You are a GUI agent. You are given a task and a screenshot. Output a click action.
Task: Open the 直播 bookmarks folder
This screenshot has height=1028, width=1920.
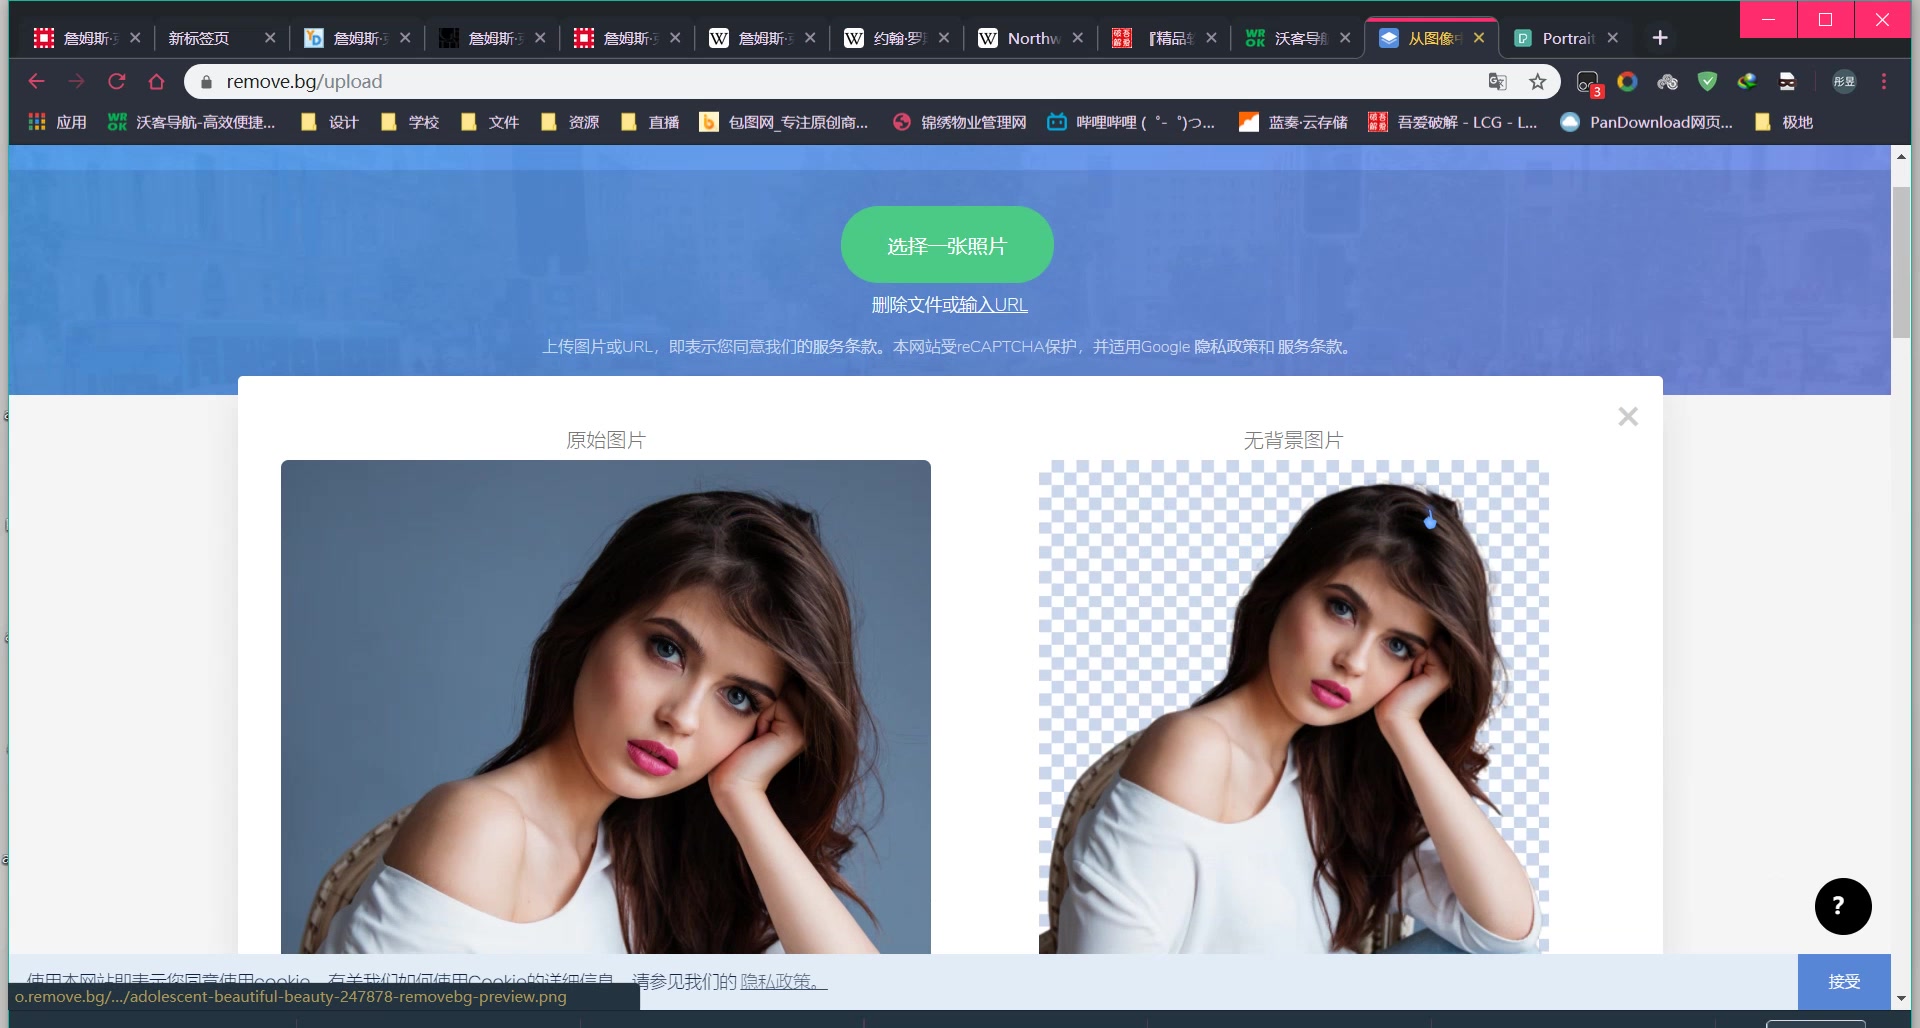pos(649,122)
